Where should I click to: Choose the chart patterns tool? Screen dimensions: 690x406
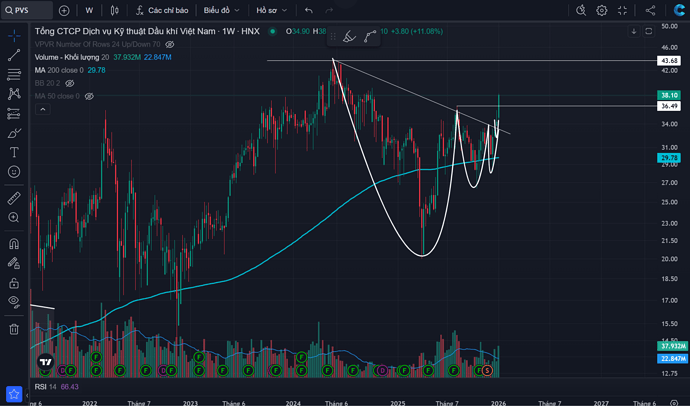point(14,94)
